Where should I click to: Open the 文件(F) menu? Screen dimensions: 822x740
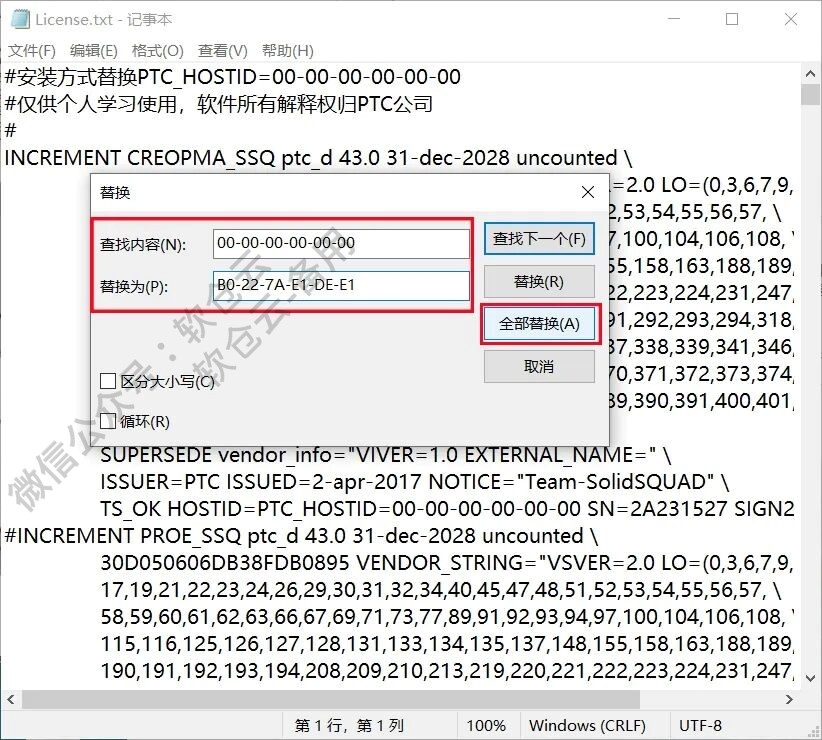[30, 49]
